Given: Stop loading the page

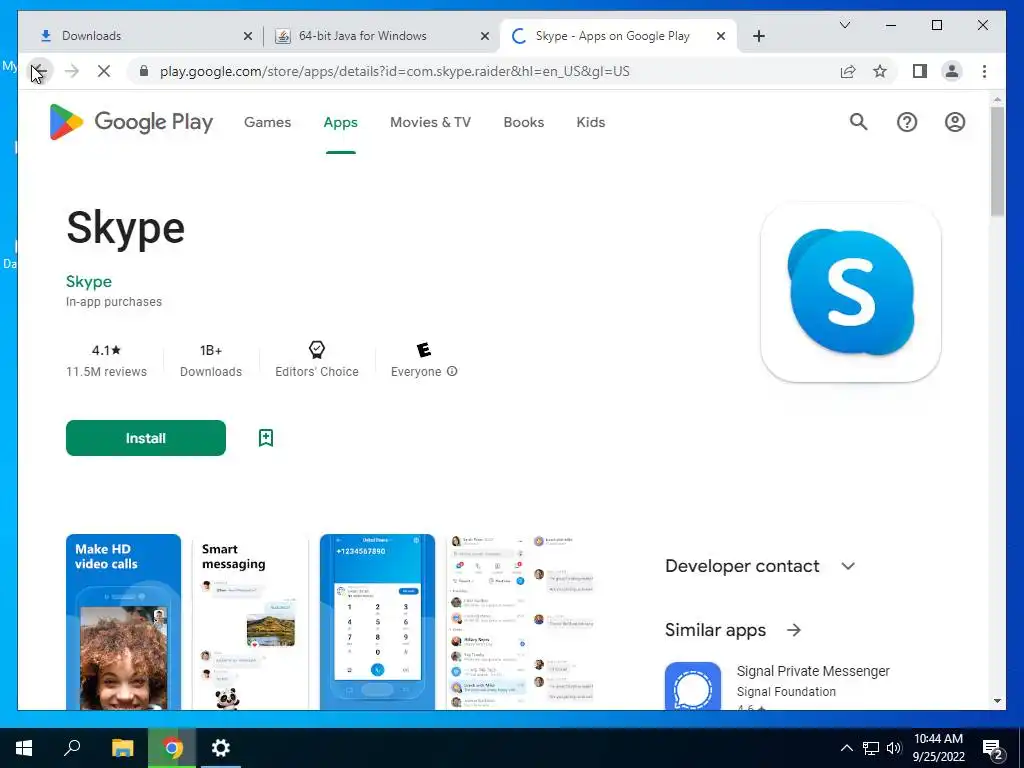Looking at the screenshot, I should [104, 71].
